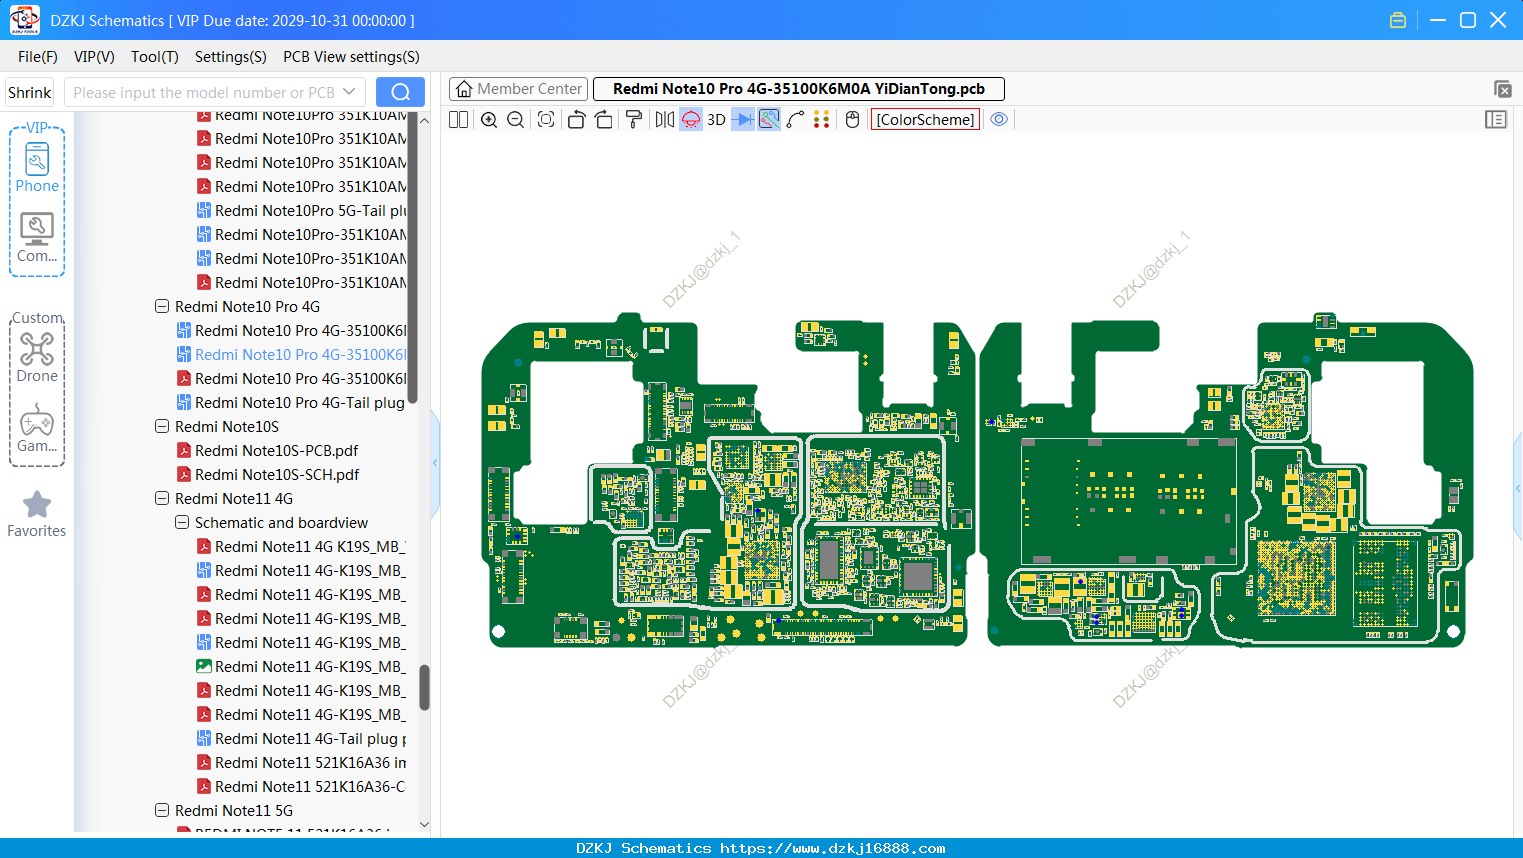Viewport: 1523px width, 858px height.
Task: Click the tree scroll down arrow
Action: (x=424, y=825)
